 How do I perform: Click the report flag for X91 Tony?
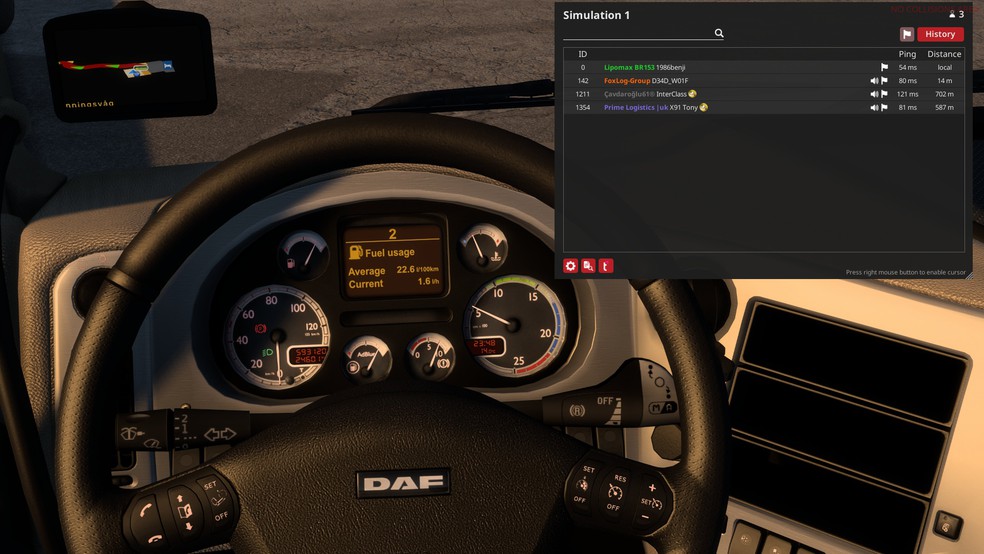click(884, 107)
